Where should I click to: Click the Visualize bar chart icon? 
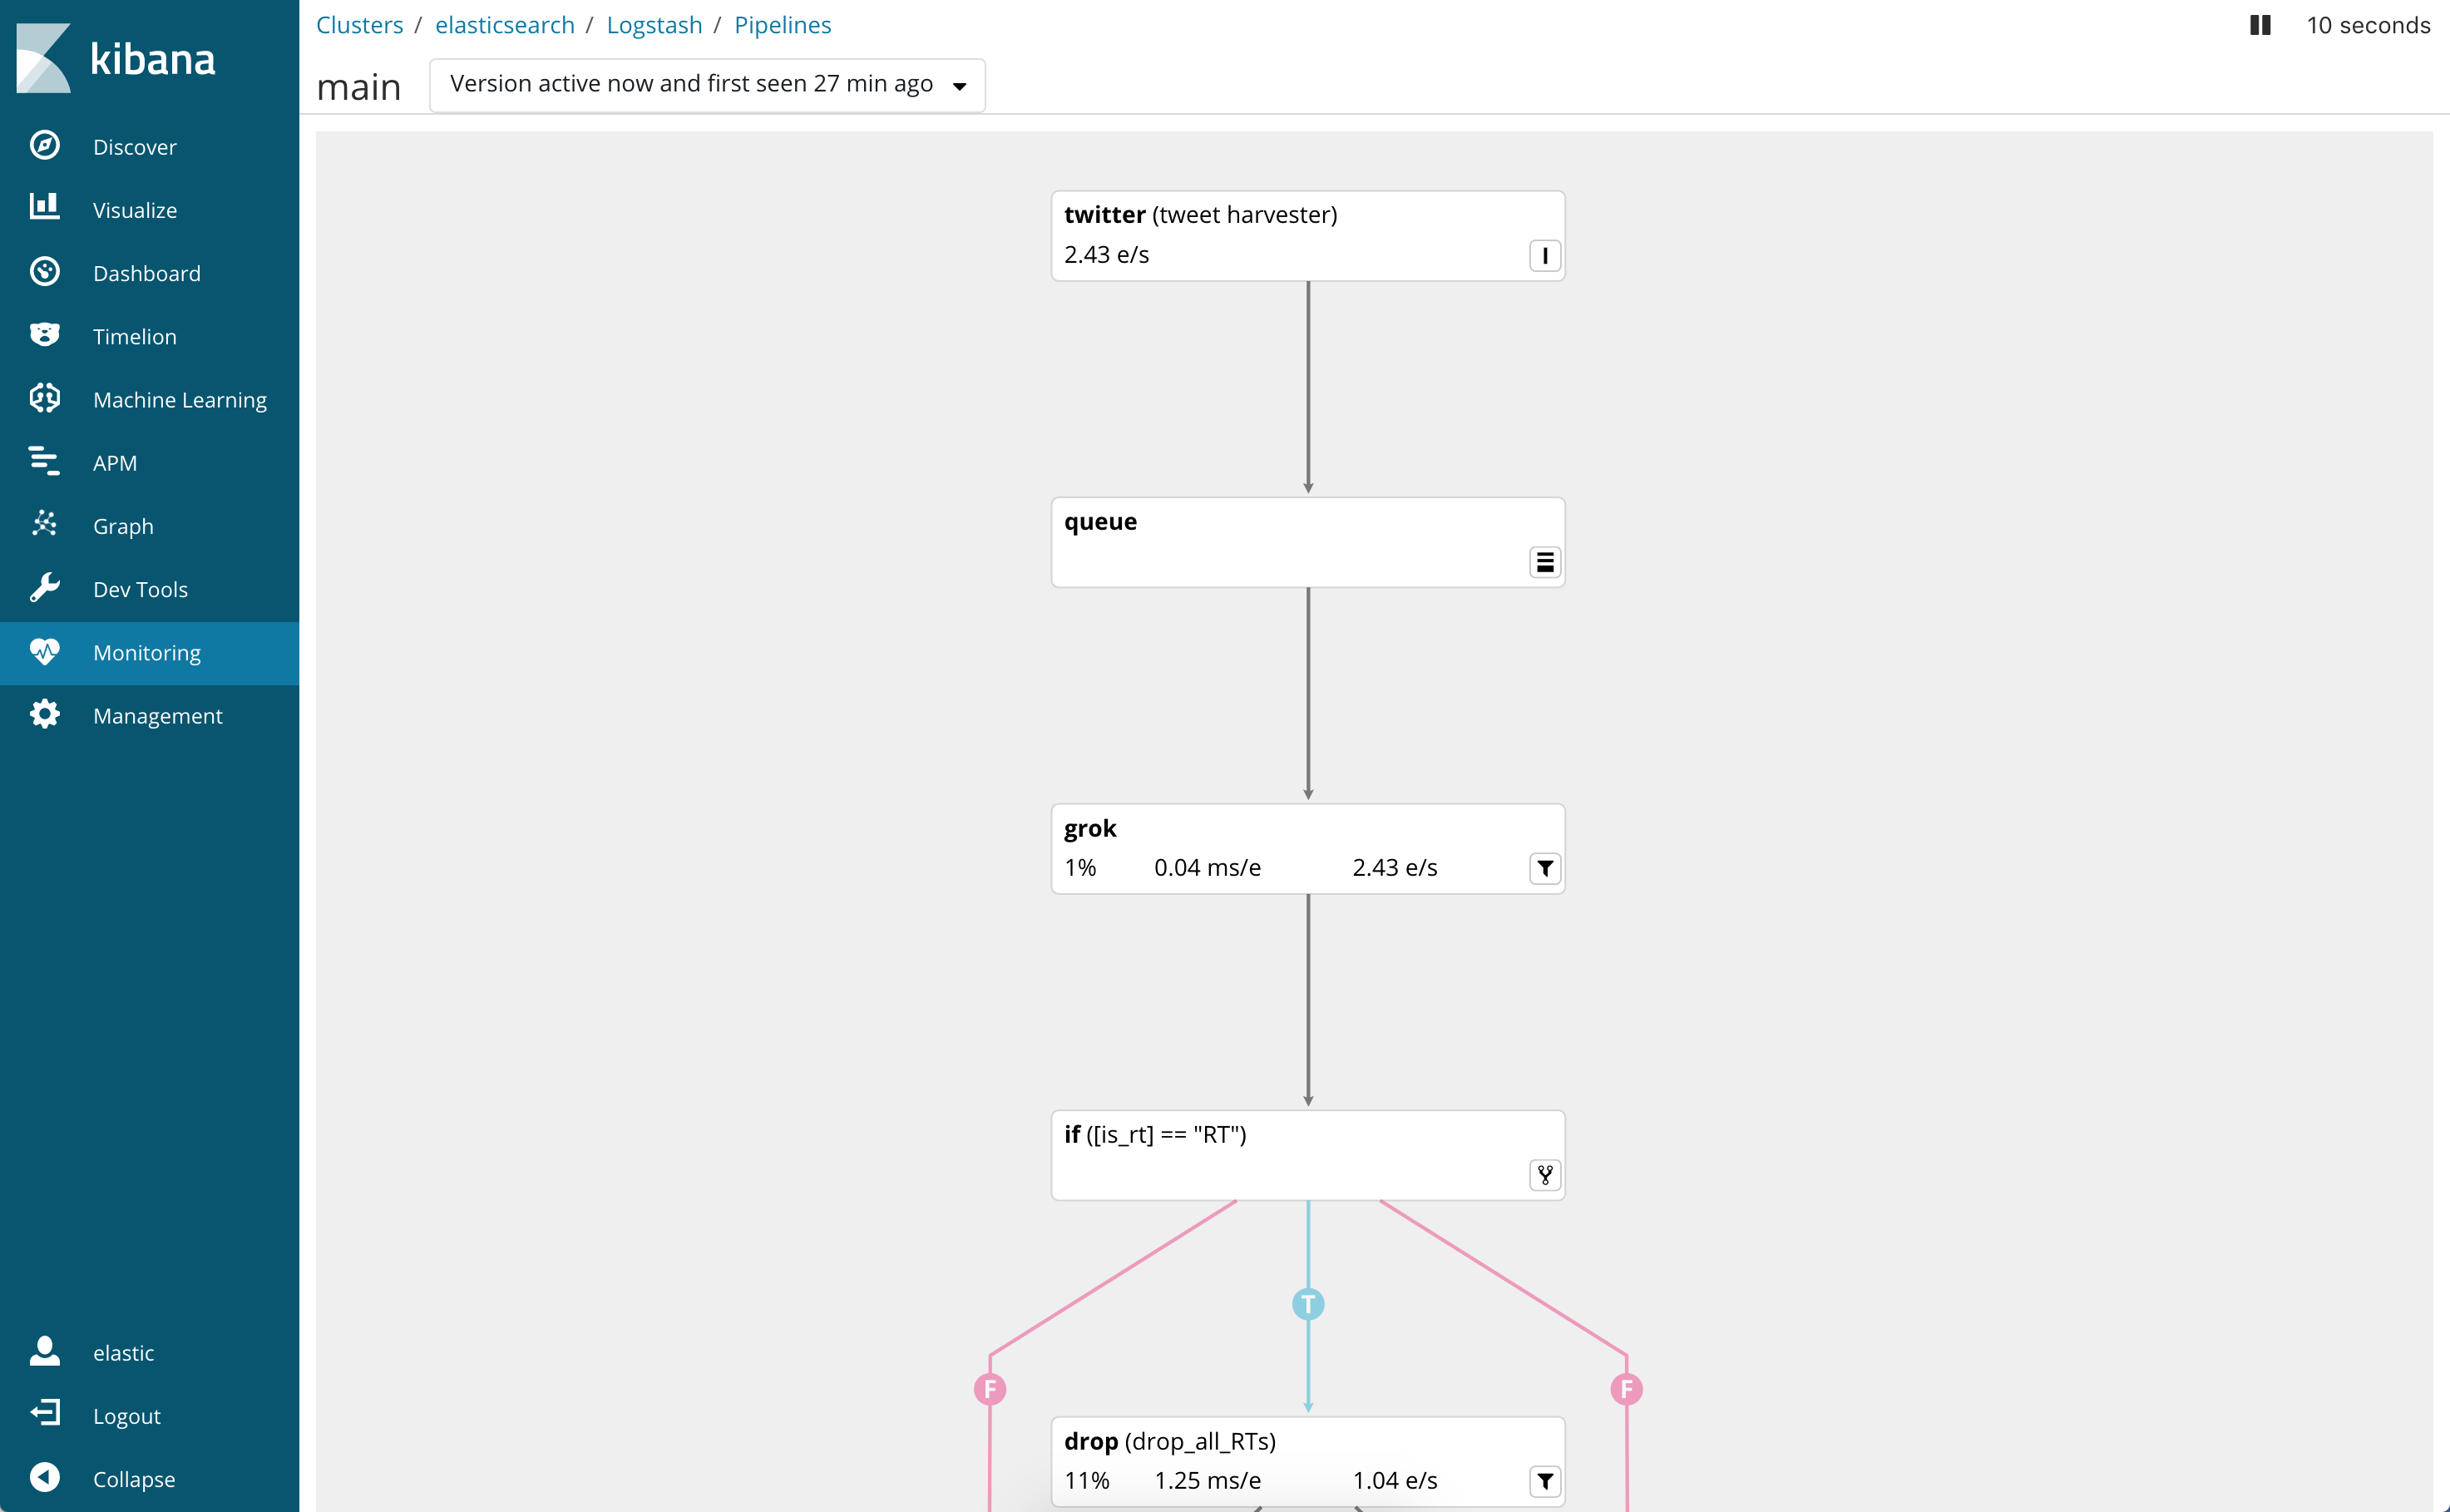[x=45, y=208]
